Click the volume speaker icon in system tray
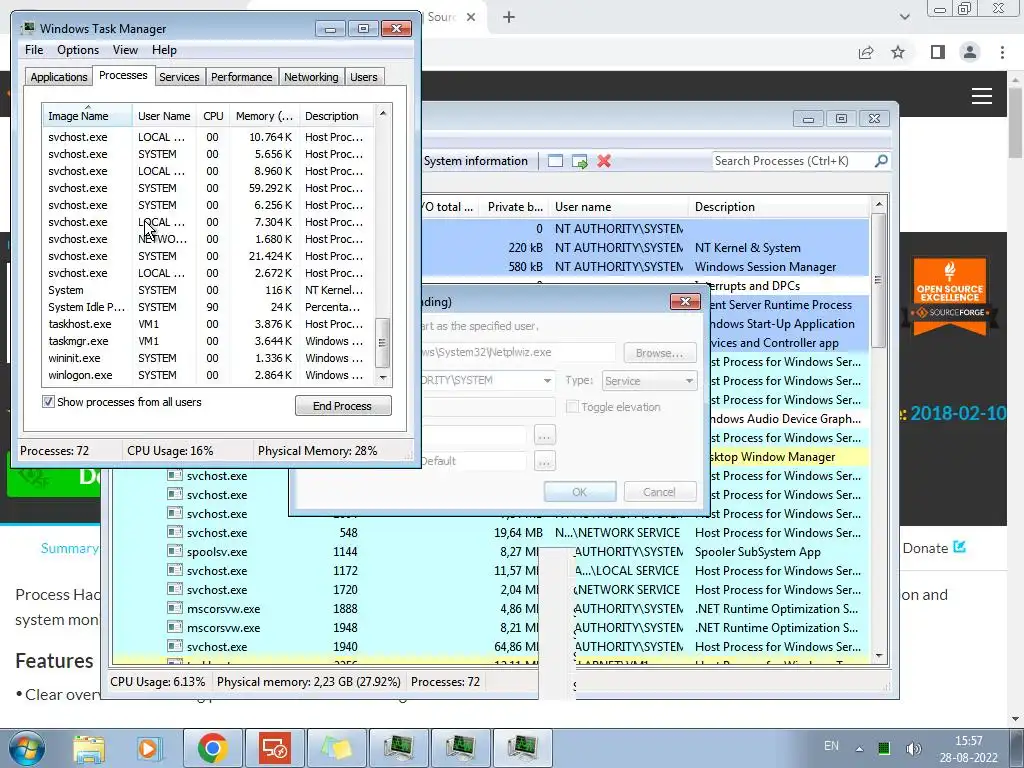Screen dimensions: 1024x768 pyautogui.click(x=913, y=748)
